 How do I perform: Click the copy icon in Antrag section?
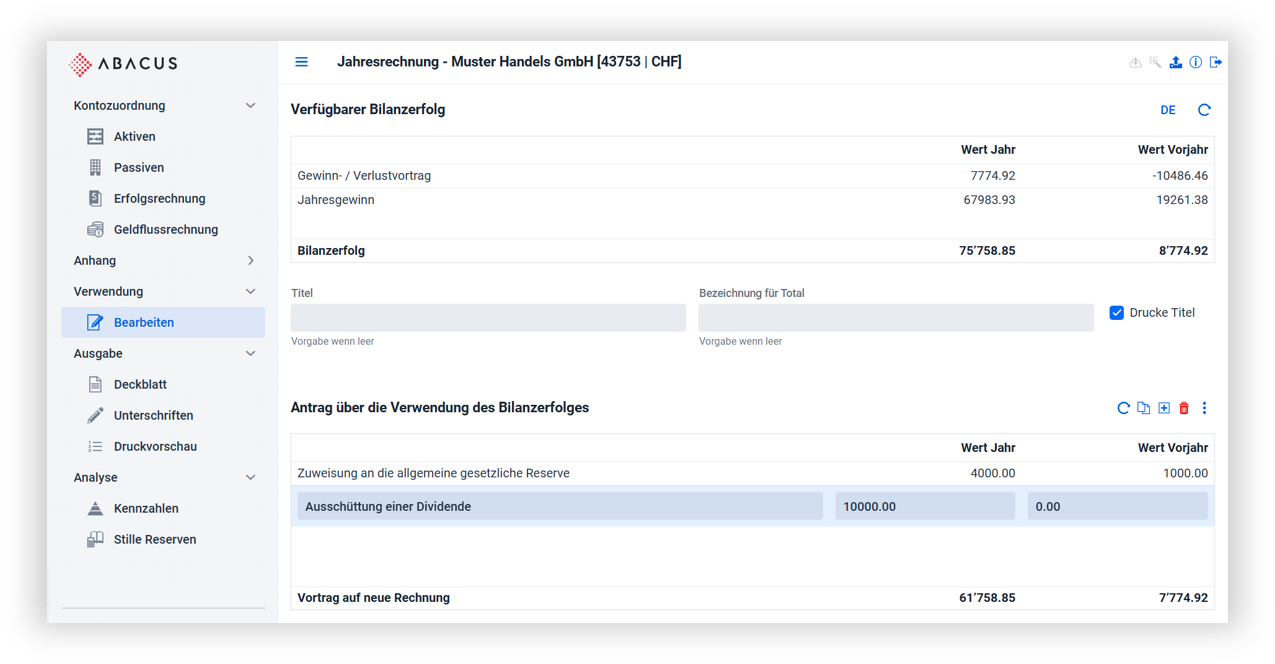tap(1143, 408)
